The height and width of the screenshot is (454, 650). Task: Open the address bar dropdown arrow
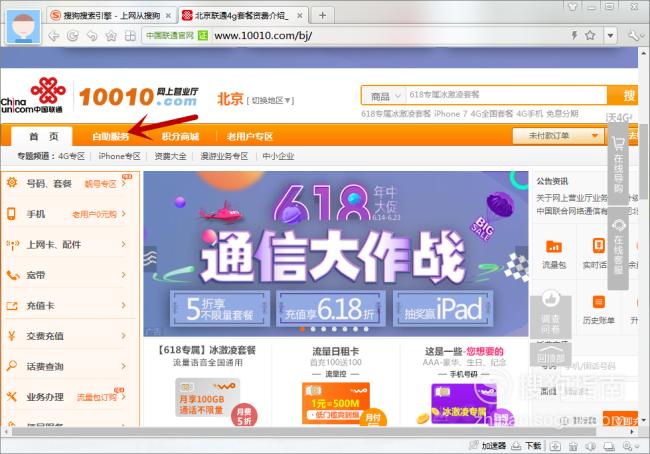coord(610,36)
